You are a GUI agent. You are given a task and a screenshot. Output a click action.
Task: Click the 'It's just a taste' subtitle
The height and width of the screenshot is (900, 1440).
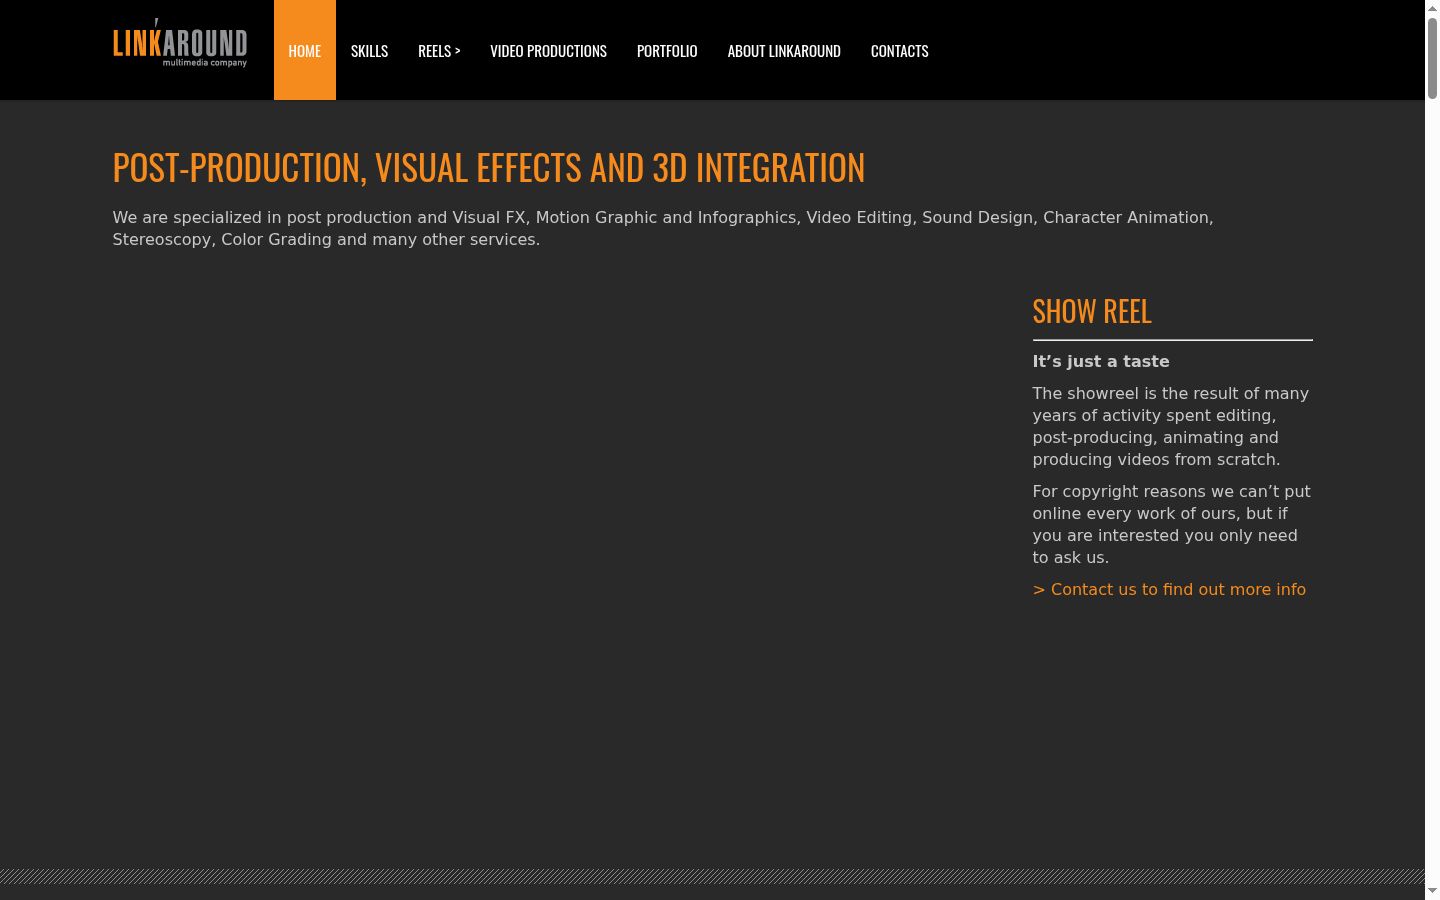tap(1101, 362)
